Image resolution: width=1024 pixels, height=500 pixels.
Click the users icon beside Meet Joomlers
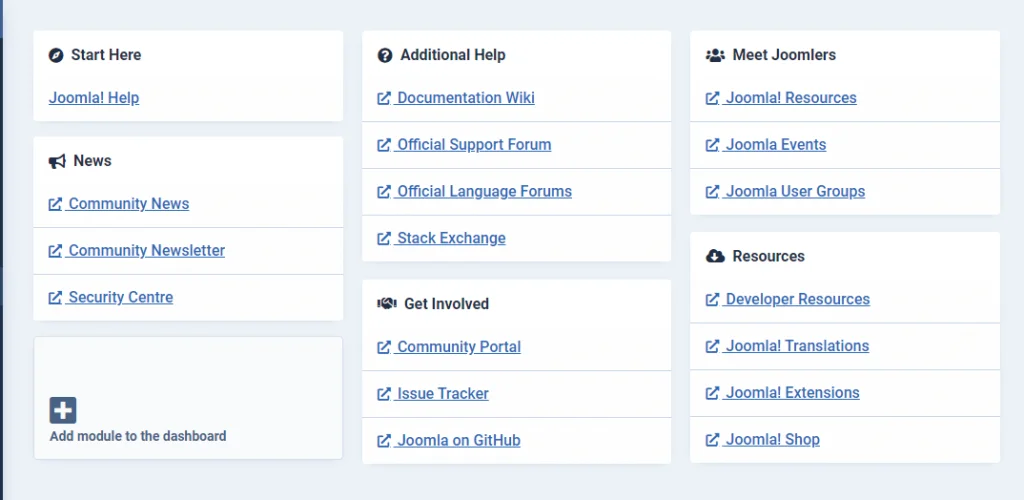[716, 55]
